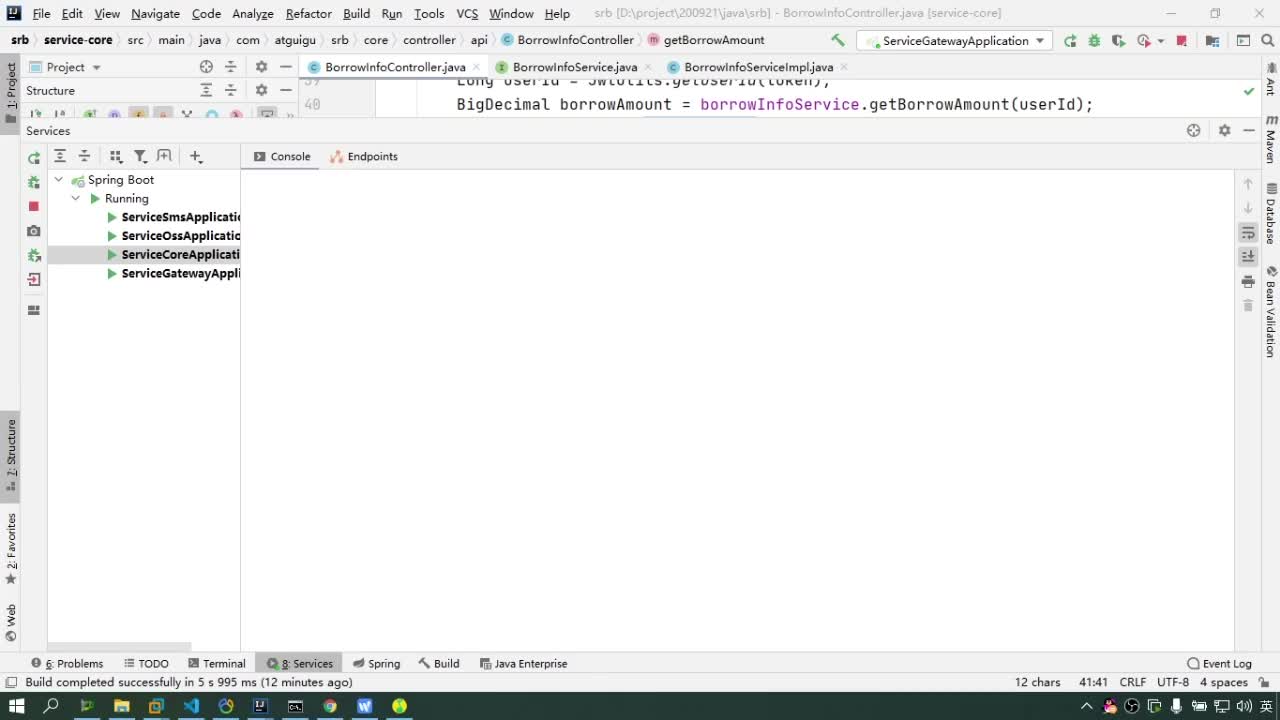
Task: Open the Refactor menu
Action: (x=308, y=14)
